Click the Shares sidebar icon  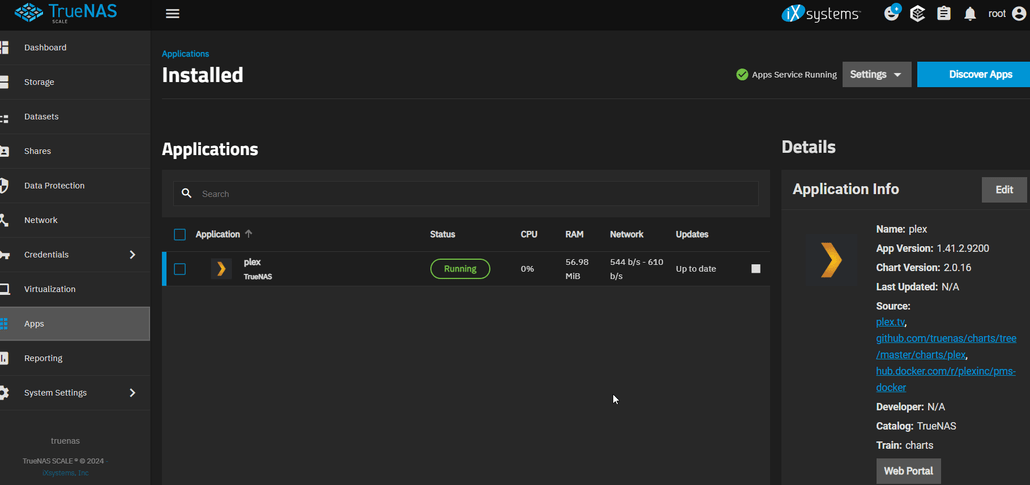pos(3,151)
